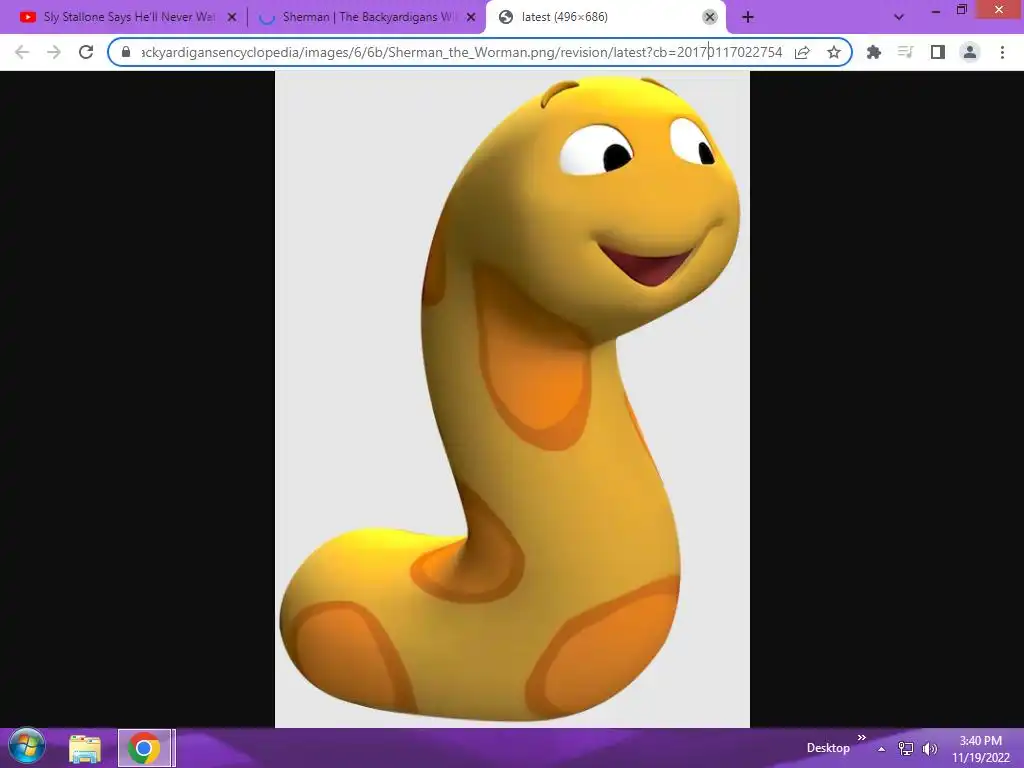Go back to the previous page

click(22, 52)
